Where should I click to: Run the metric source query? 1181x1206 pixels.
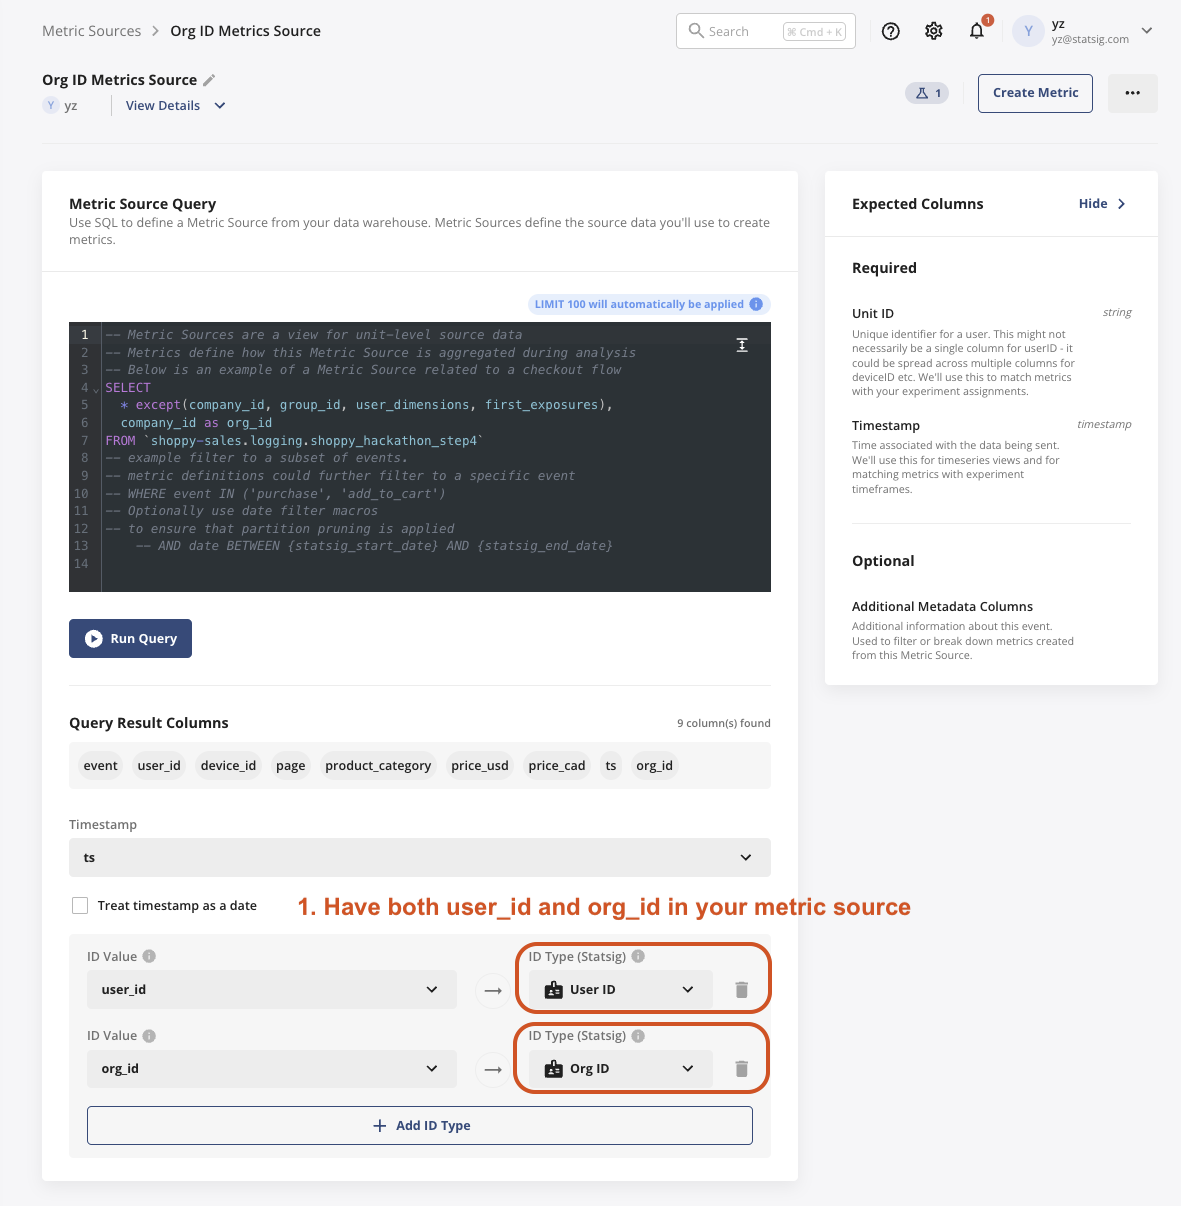click(x=130, y=638)
